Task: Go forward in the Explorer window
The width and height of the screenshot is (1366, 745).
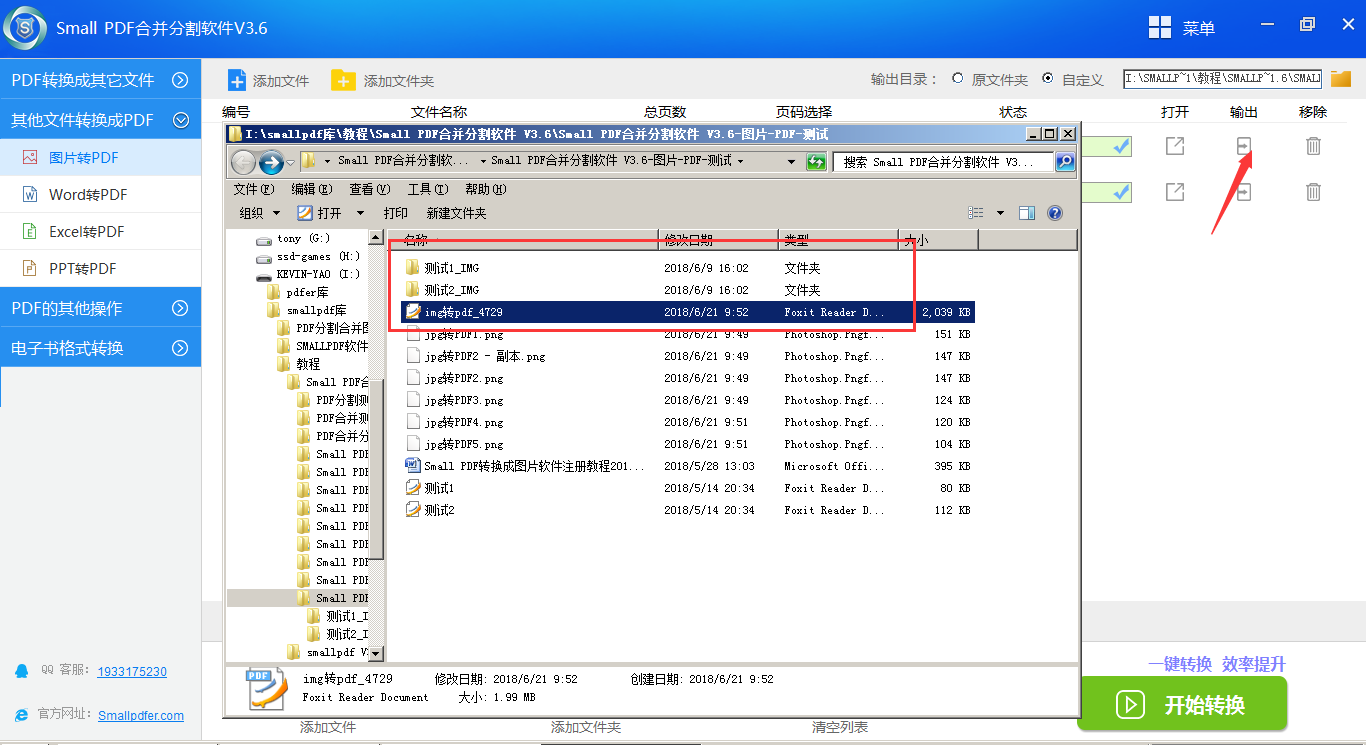Action: 271,162
